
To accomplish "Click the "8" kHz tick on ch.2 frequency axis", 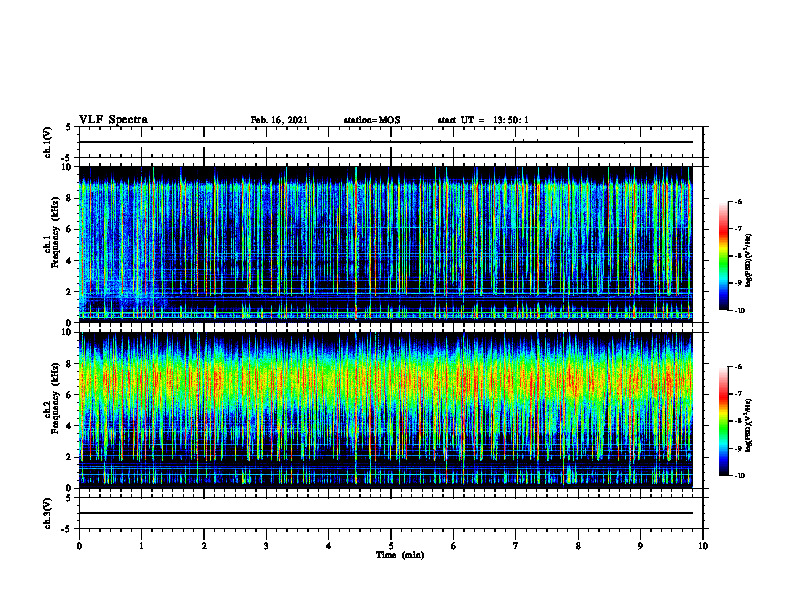I will tap(70, 364).
